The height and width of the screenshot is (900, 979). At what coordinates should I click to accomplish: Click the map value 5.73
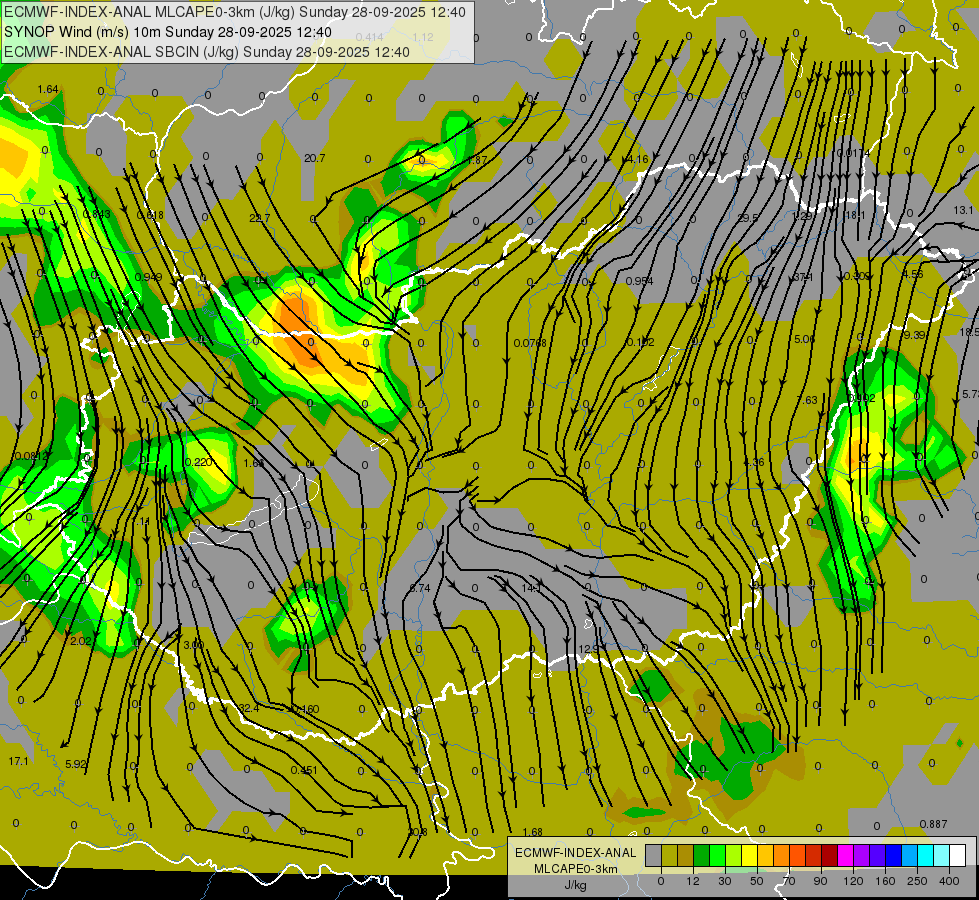(x=970, y=394)
